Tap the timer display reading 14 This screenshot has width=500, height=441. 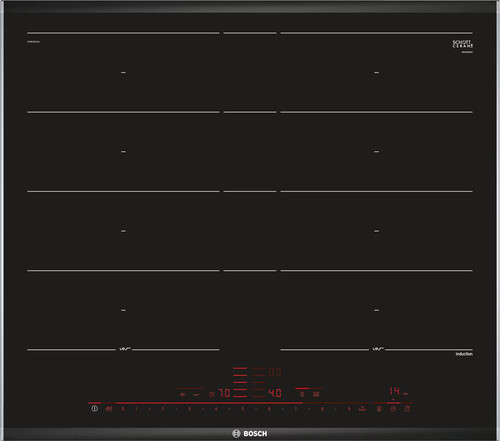coord(395,391)
